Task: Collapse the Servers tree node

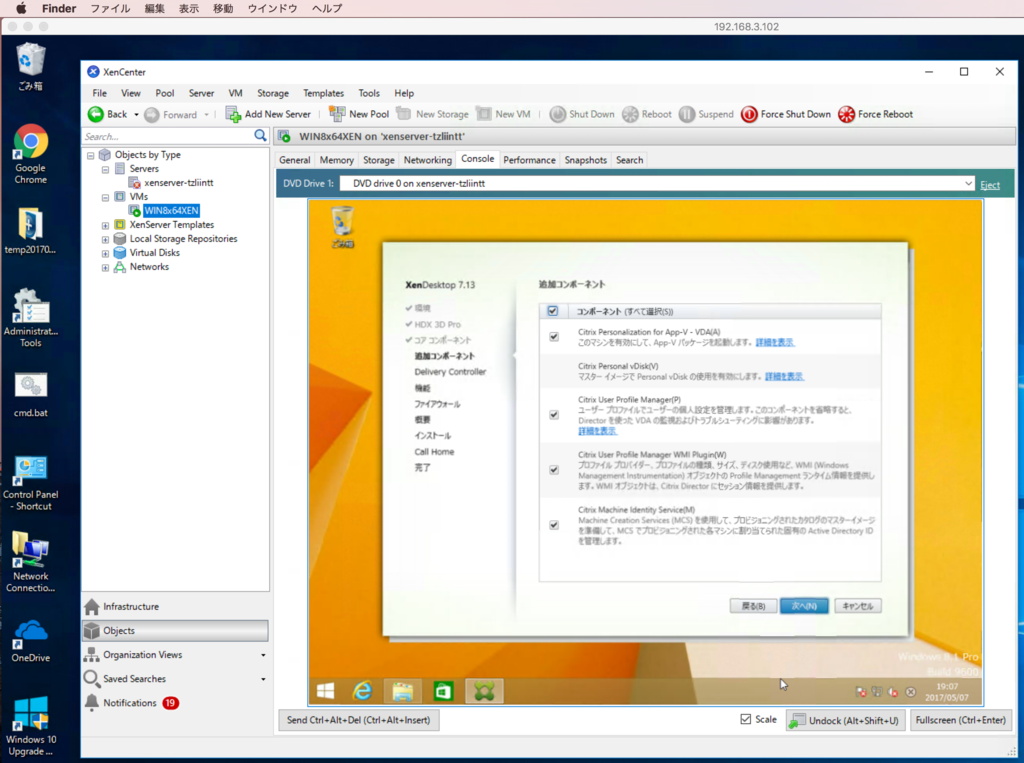Action: click(x=105, y=170)
